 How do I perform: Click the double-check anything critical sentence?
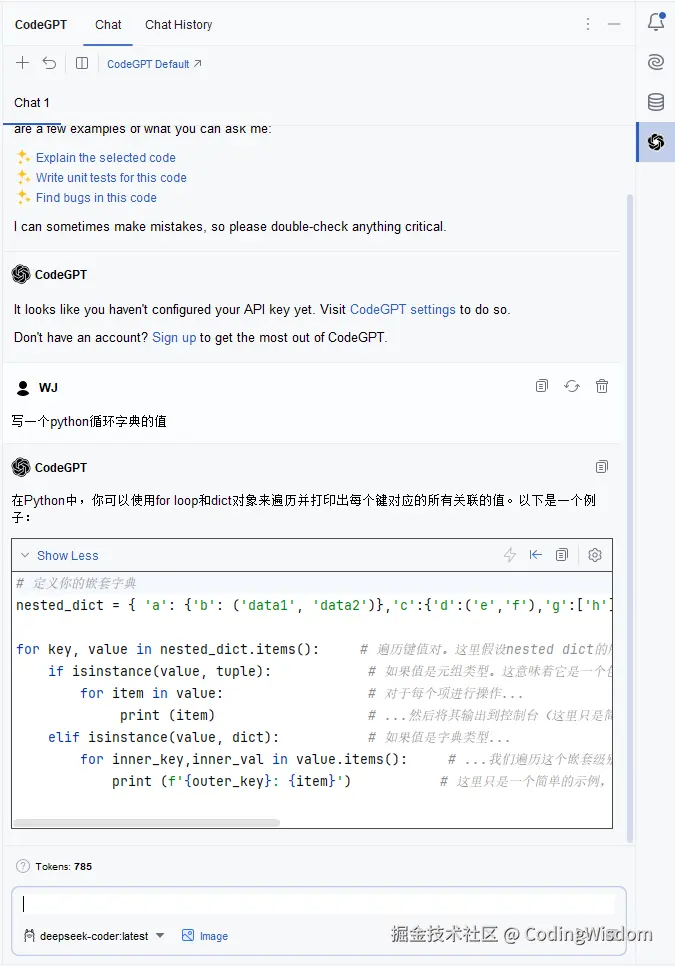[x=230, y=227]
